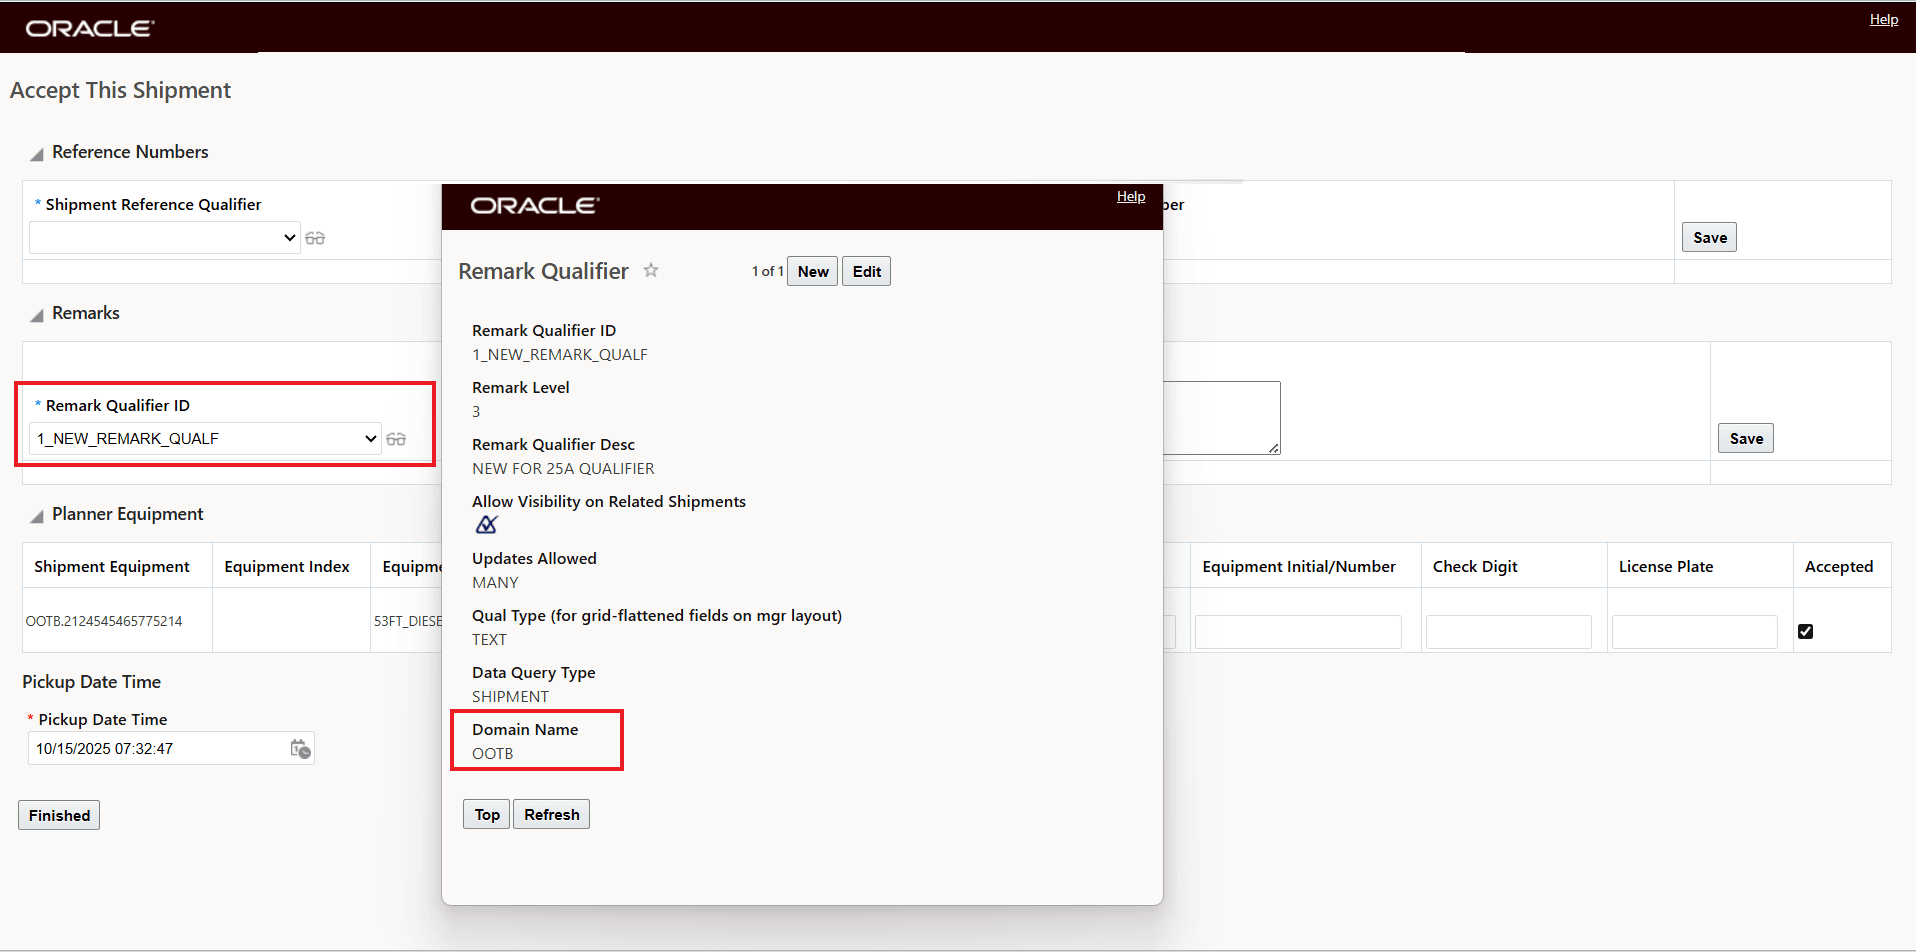Click the "1 of 1" record counter
Viewport: 1916px width, 952px height.
pos(768,271)
